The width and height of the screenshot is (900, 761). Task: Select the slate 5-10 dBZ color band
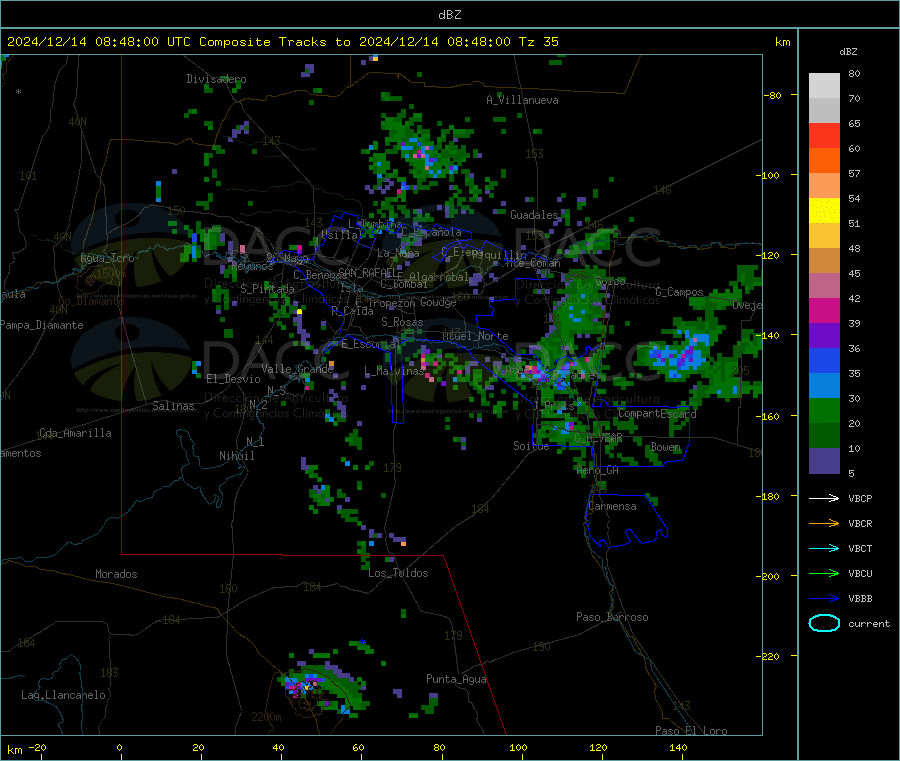point(824,461)
